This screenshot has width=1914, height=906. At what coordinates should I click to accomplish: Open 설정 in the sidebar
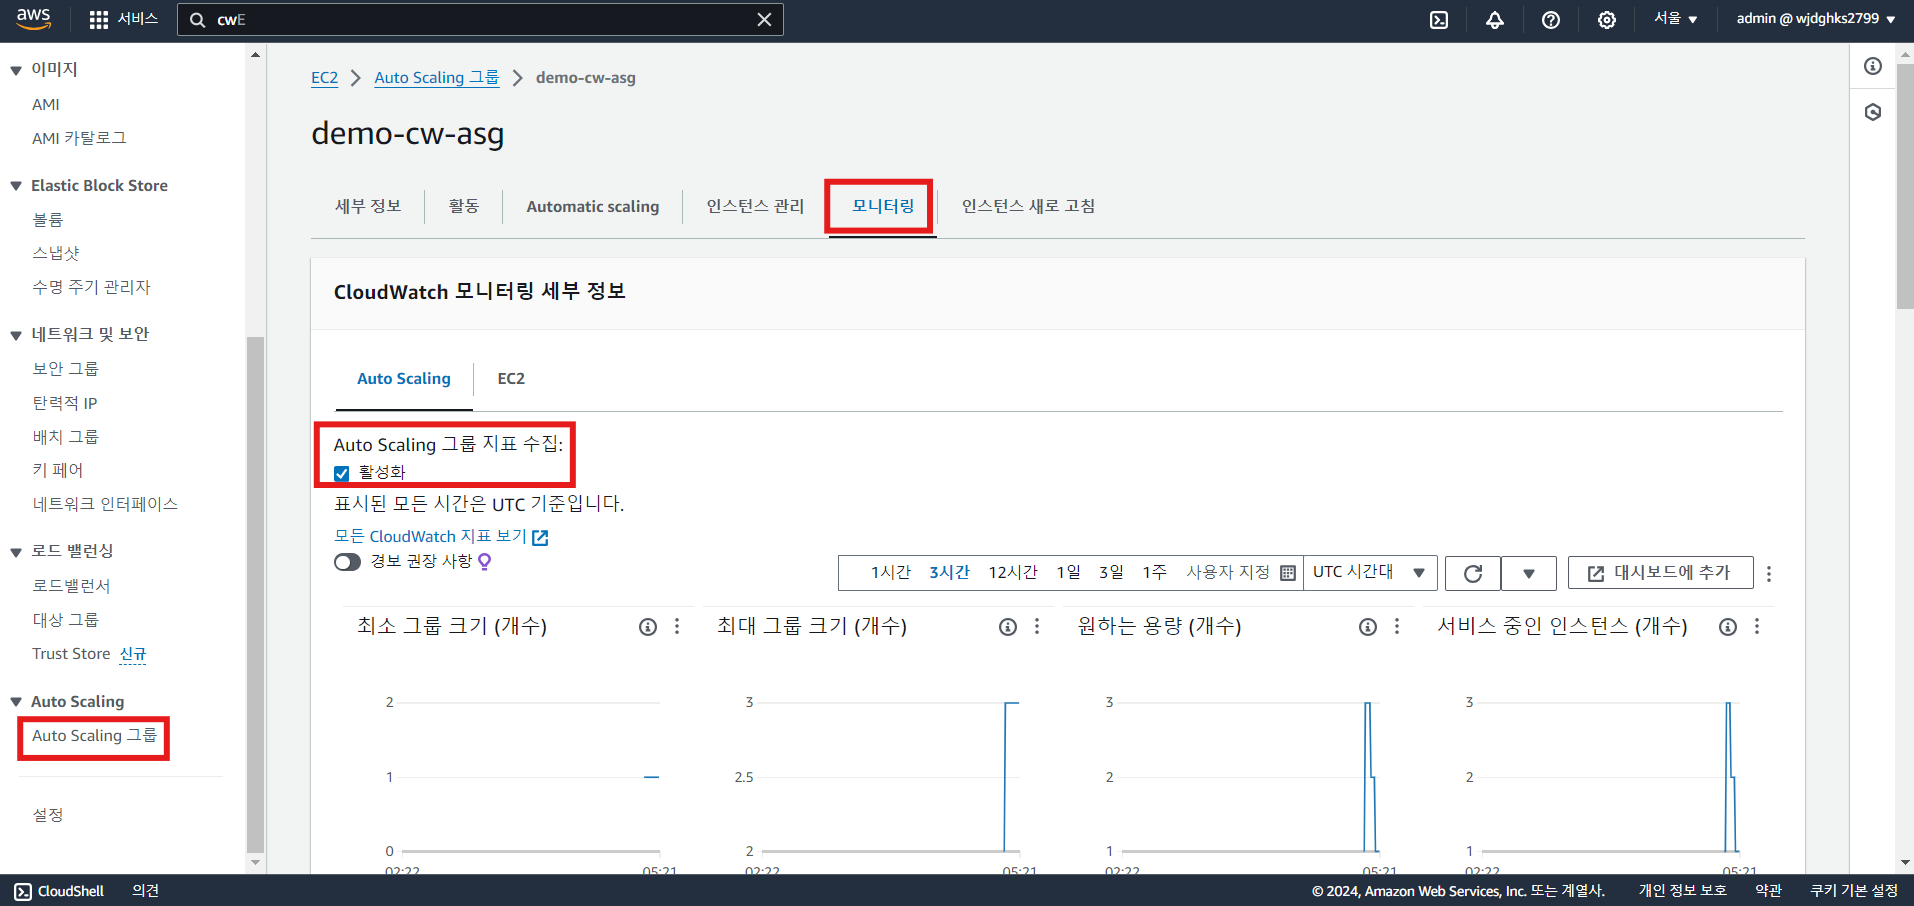coord(48,815)
